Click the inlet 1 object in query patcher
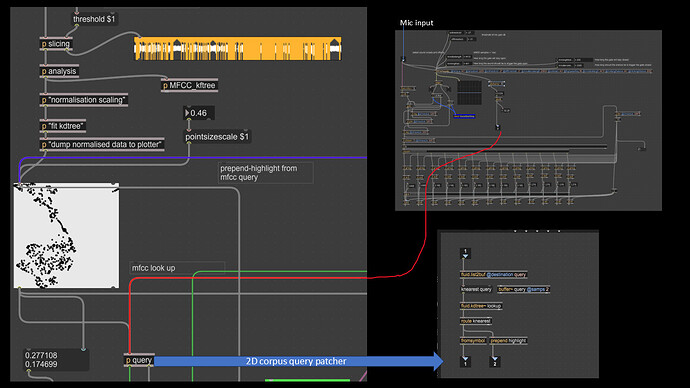This screenshot has height=388, width=690. pyautogui.click(x=465, y=253)
